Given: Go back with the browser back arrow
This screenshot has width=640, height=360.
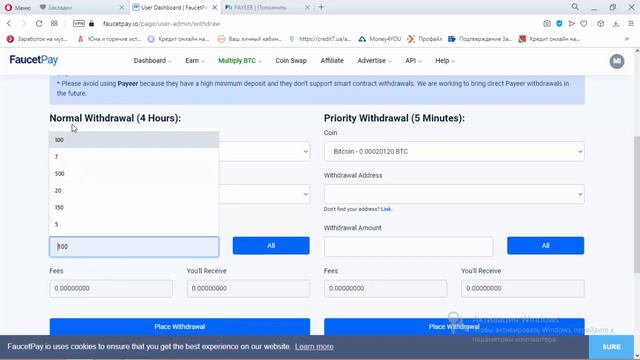Looking at the screenshot, I should (9, 24).
